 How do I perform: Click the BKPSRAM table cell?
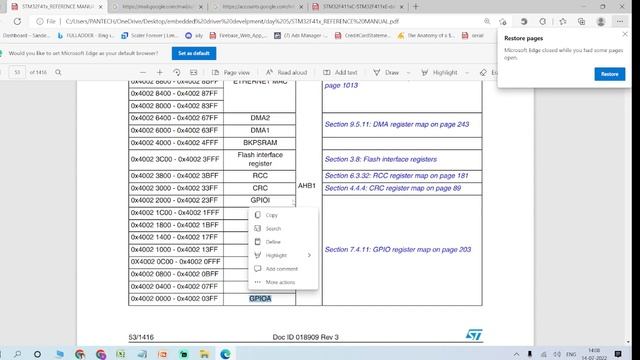[260, 143]
